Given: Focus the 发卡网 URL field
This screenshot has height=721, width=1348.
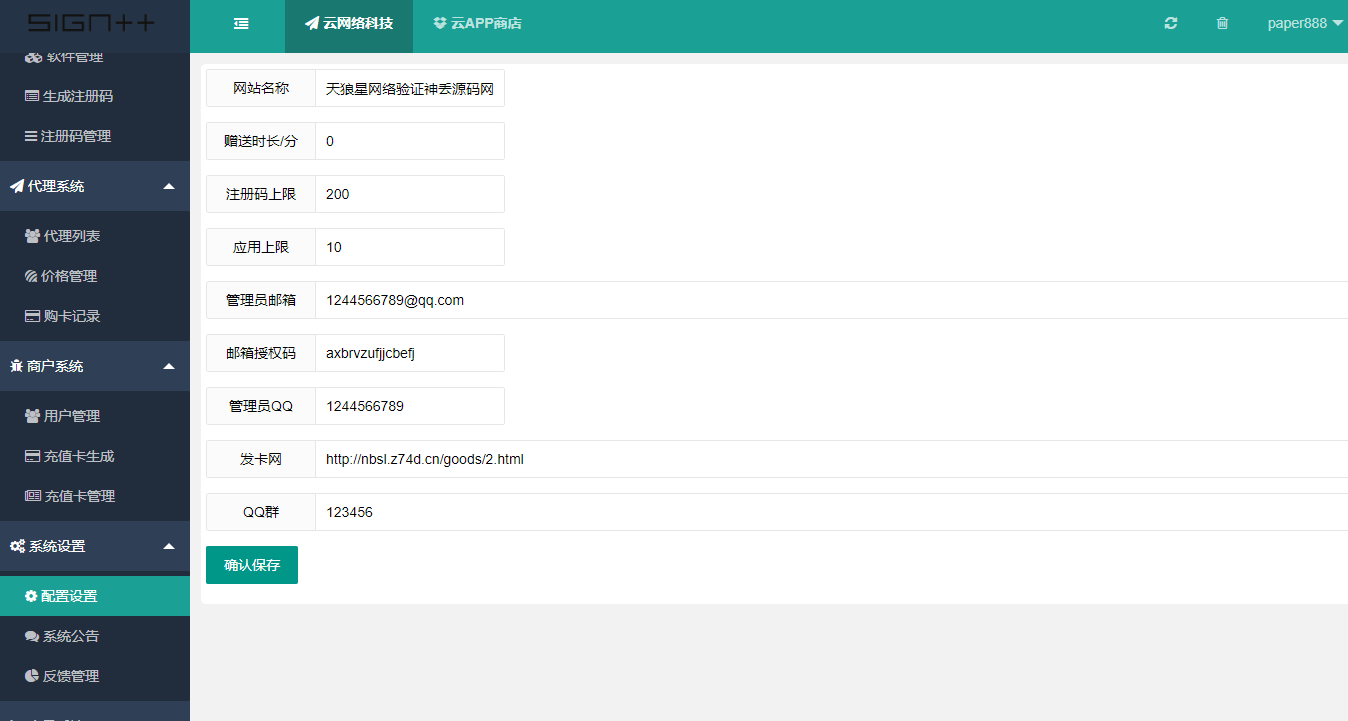Looking at the screenshot, I should pyautogui.click(x=830, y=459).
